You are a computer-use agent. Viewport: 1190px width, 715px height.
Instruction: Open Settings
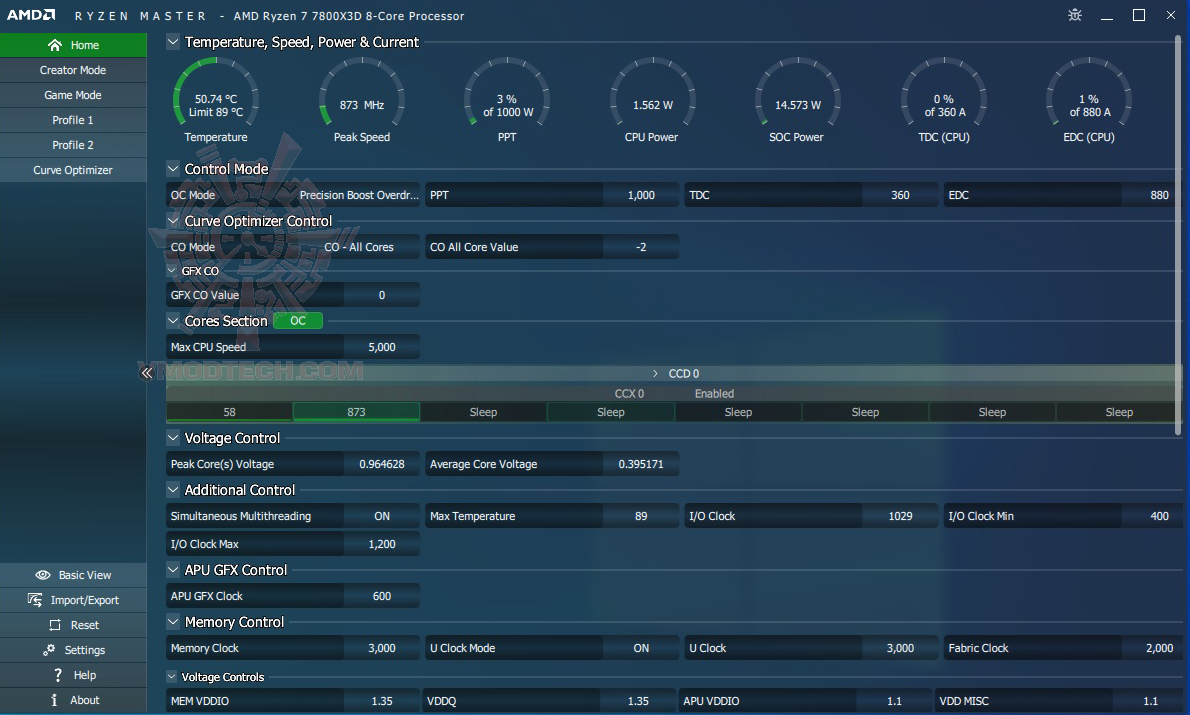click(x=74, y=650)
